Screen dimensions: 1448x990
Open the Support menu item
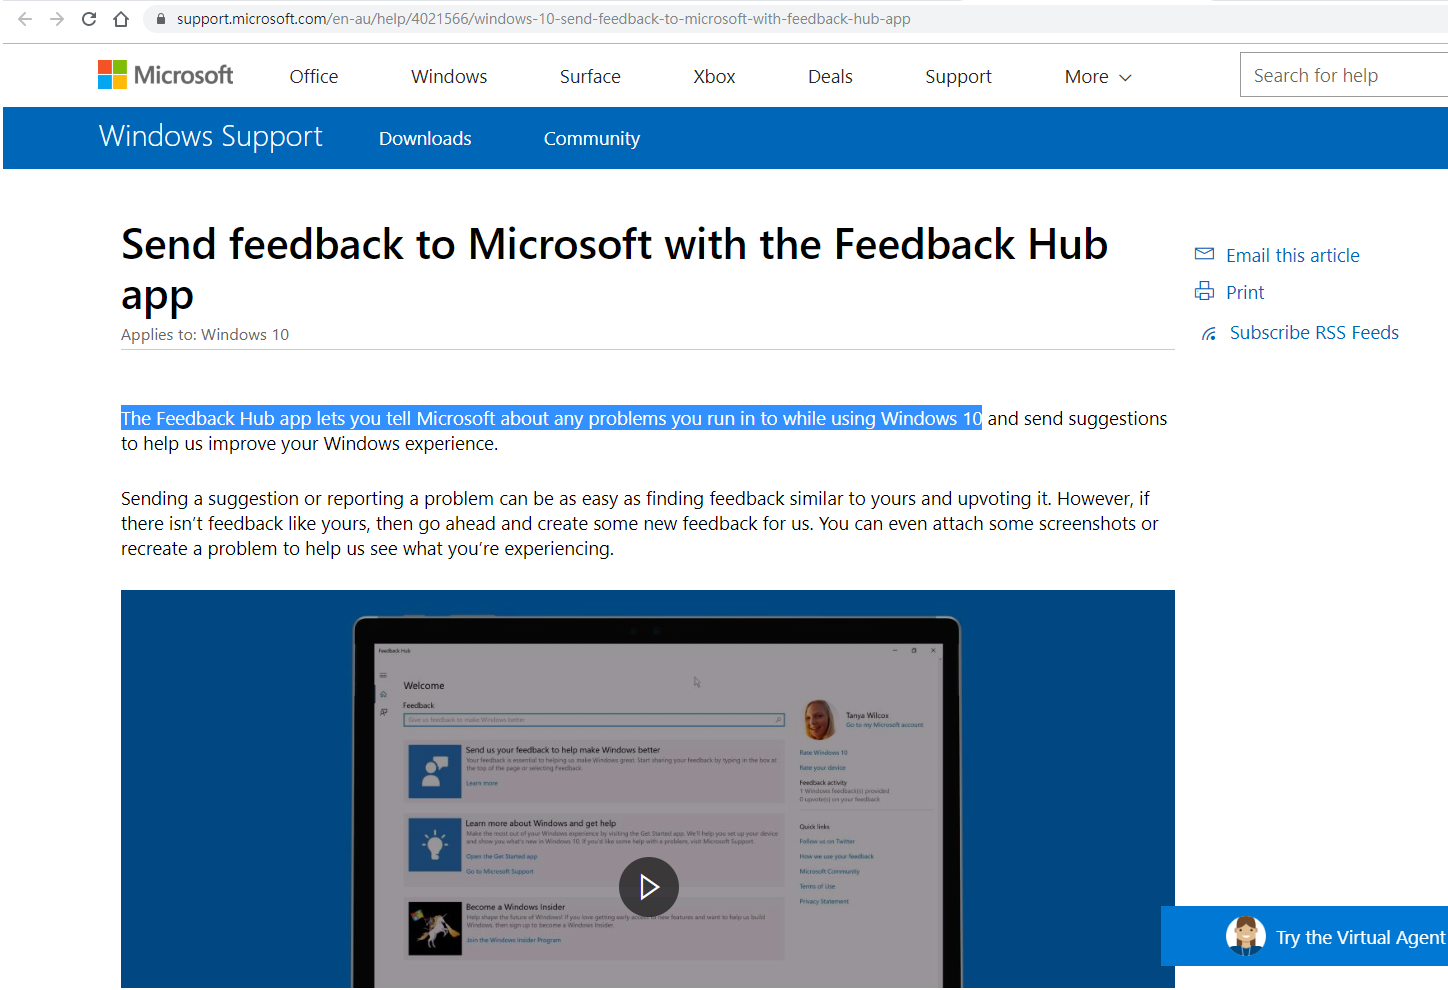[958, 77]
